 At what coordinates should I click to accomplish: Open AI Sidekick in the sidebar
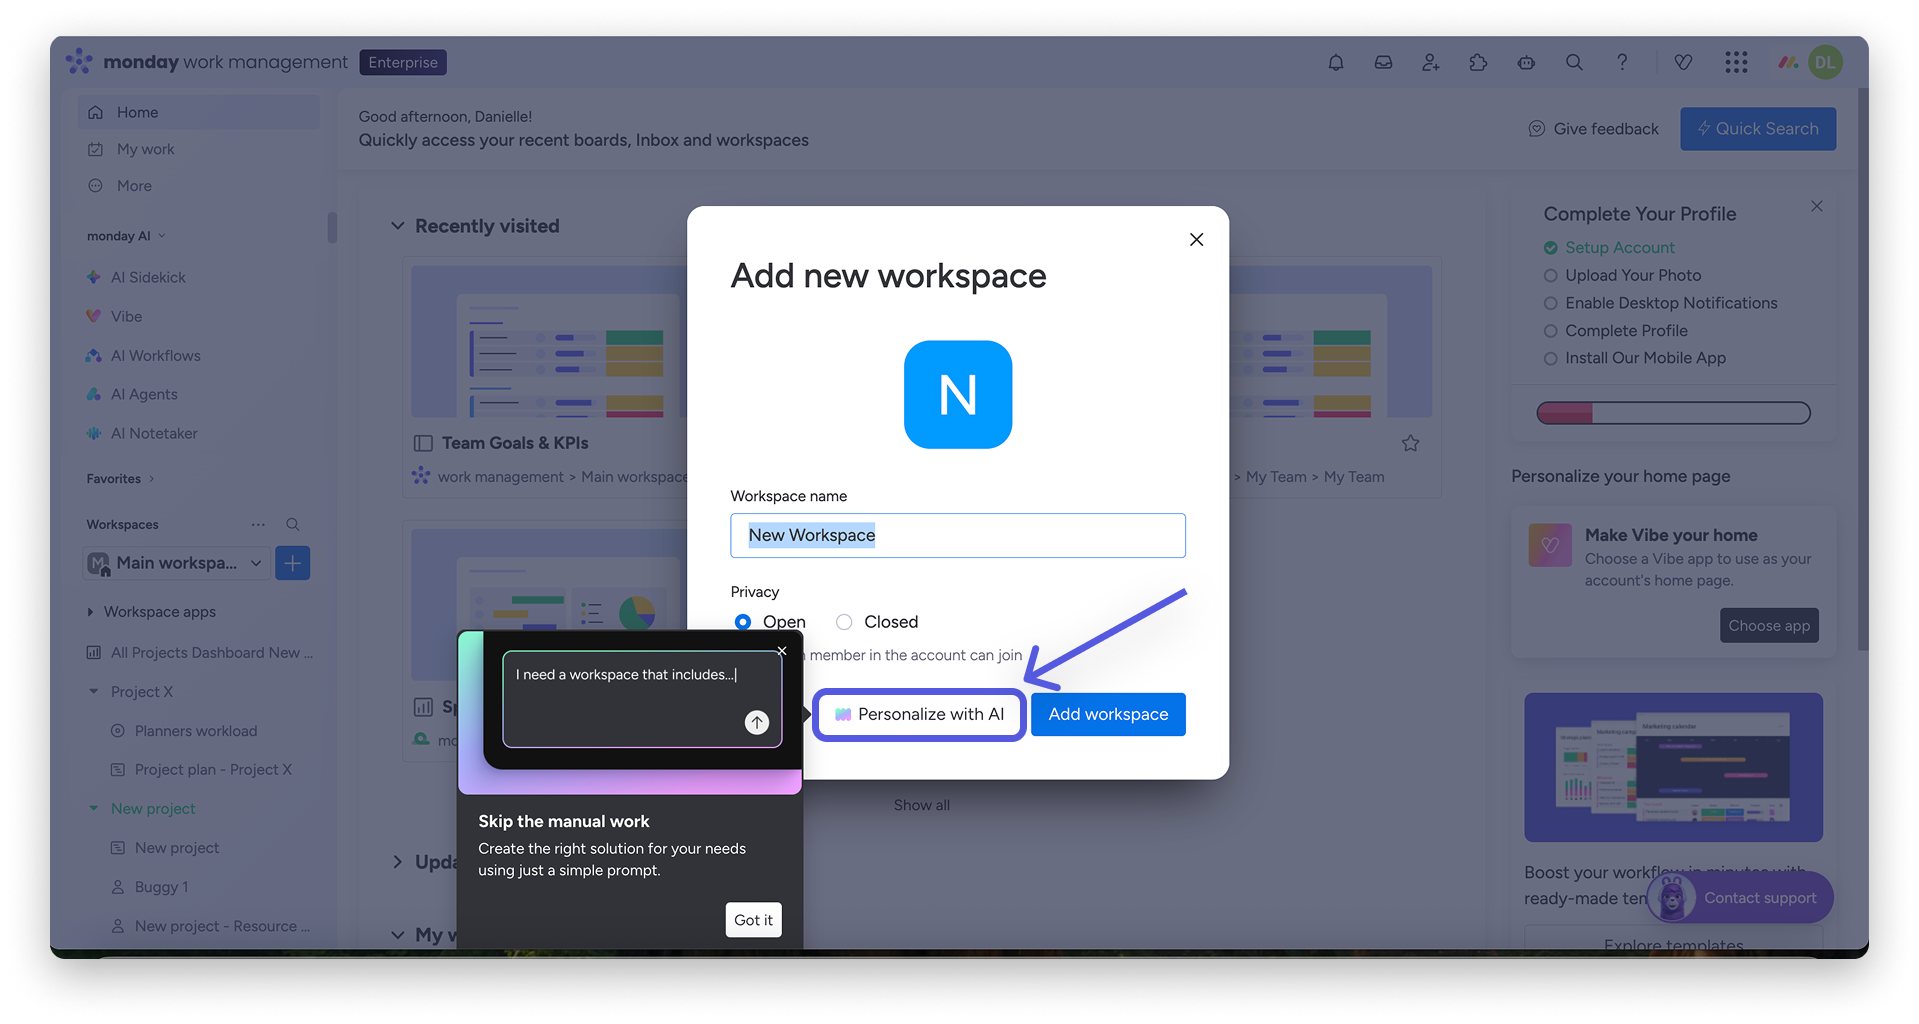[x=148, y=277]
